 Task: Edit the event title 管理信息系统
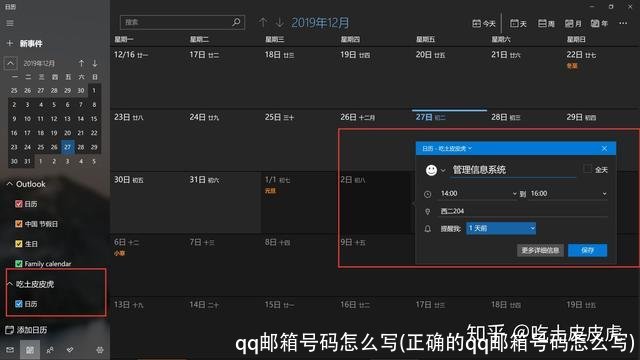514,170
